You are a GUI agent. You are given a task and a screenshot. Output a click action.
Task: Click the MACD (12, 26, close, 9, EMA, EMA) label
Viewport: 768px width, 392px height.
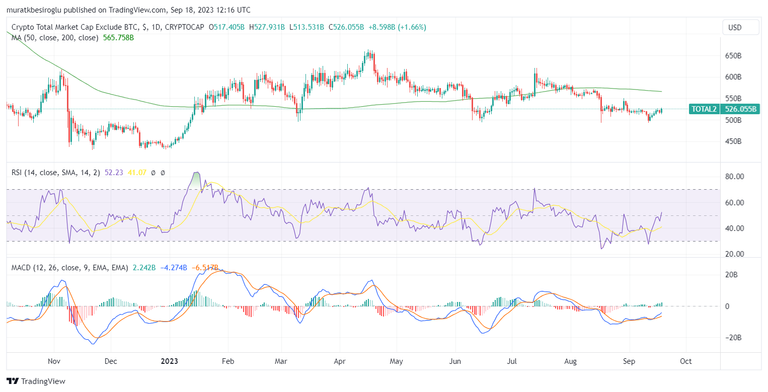tap(70, 268)
